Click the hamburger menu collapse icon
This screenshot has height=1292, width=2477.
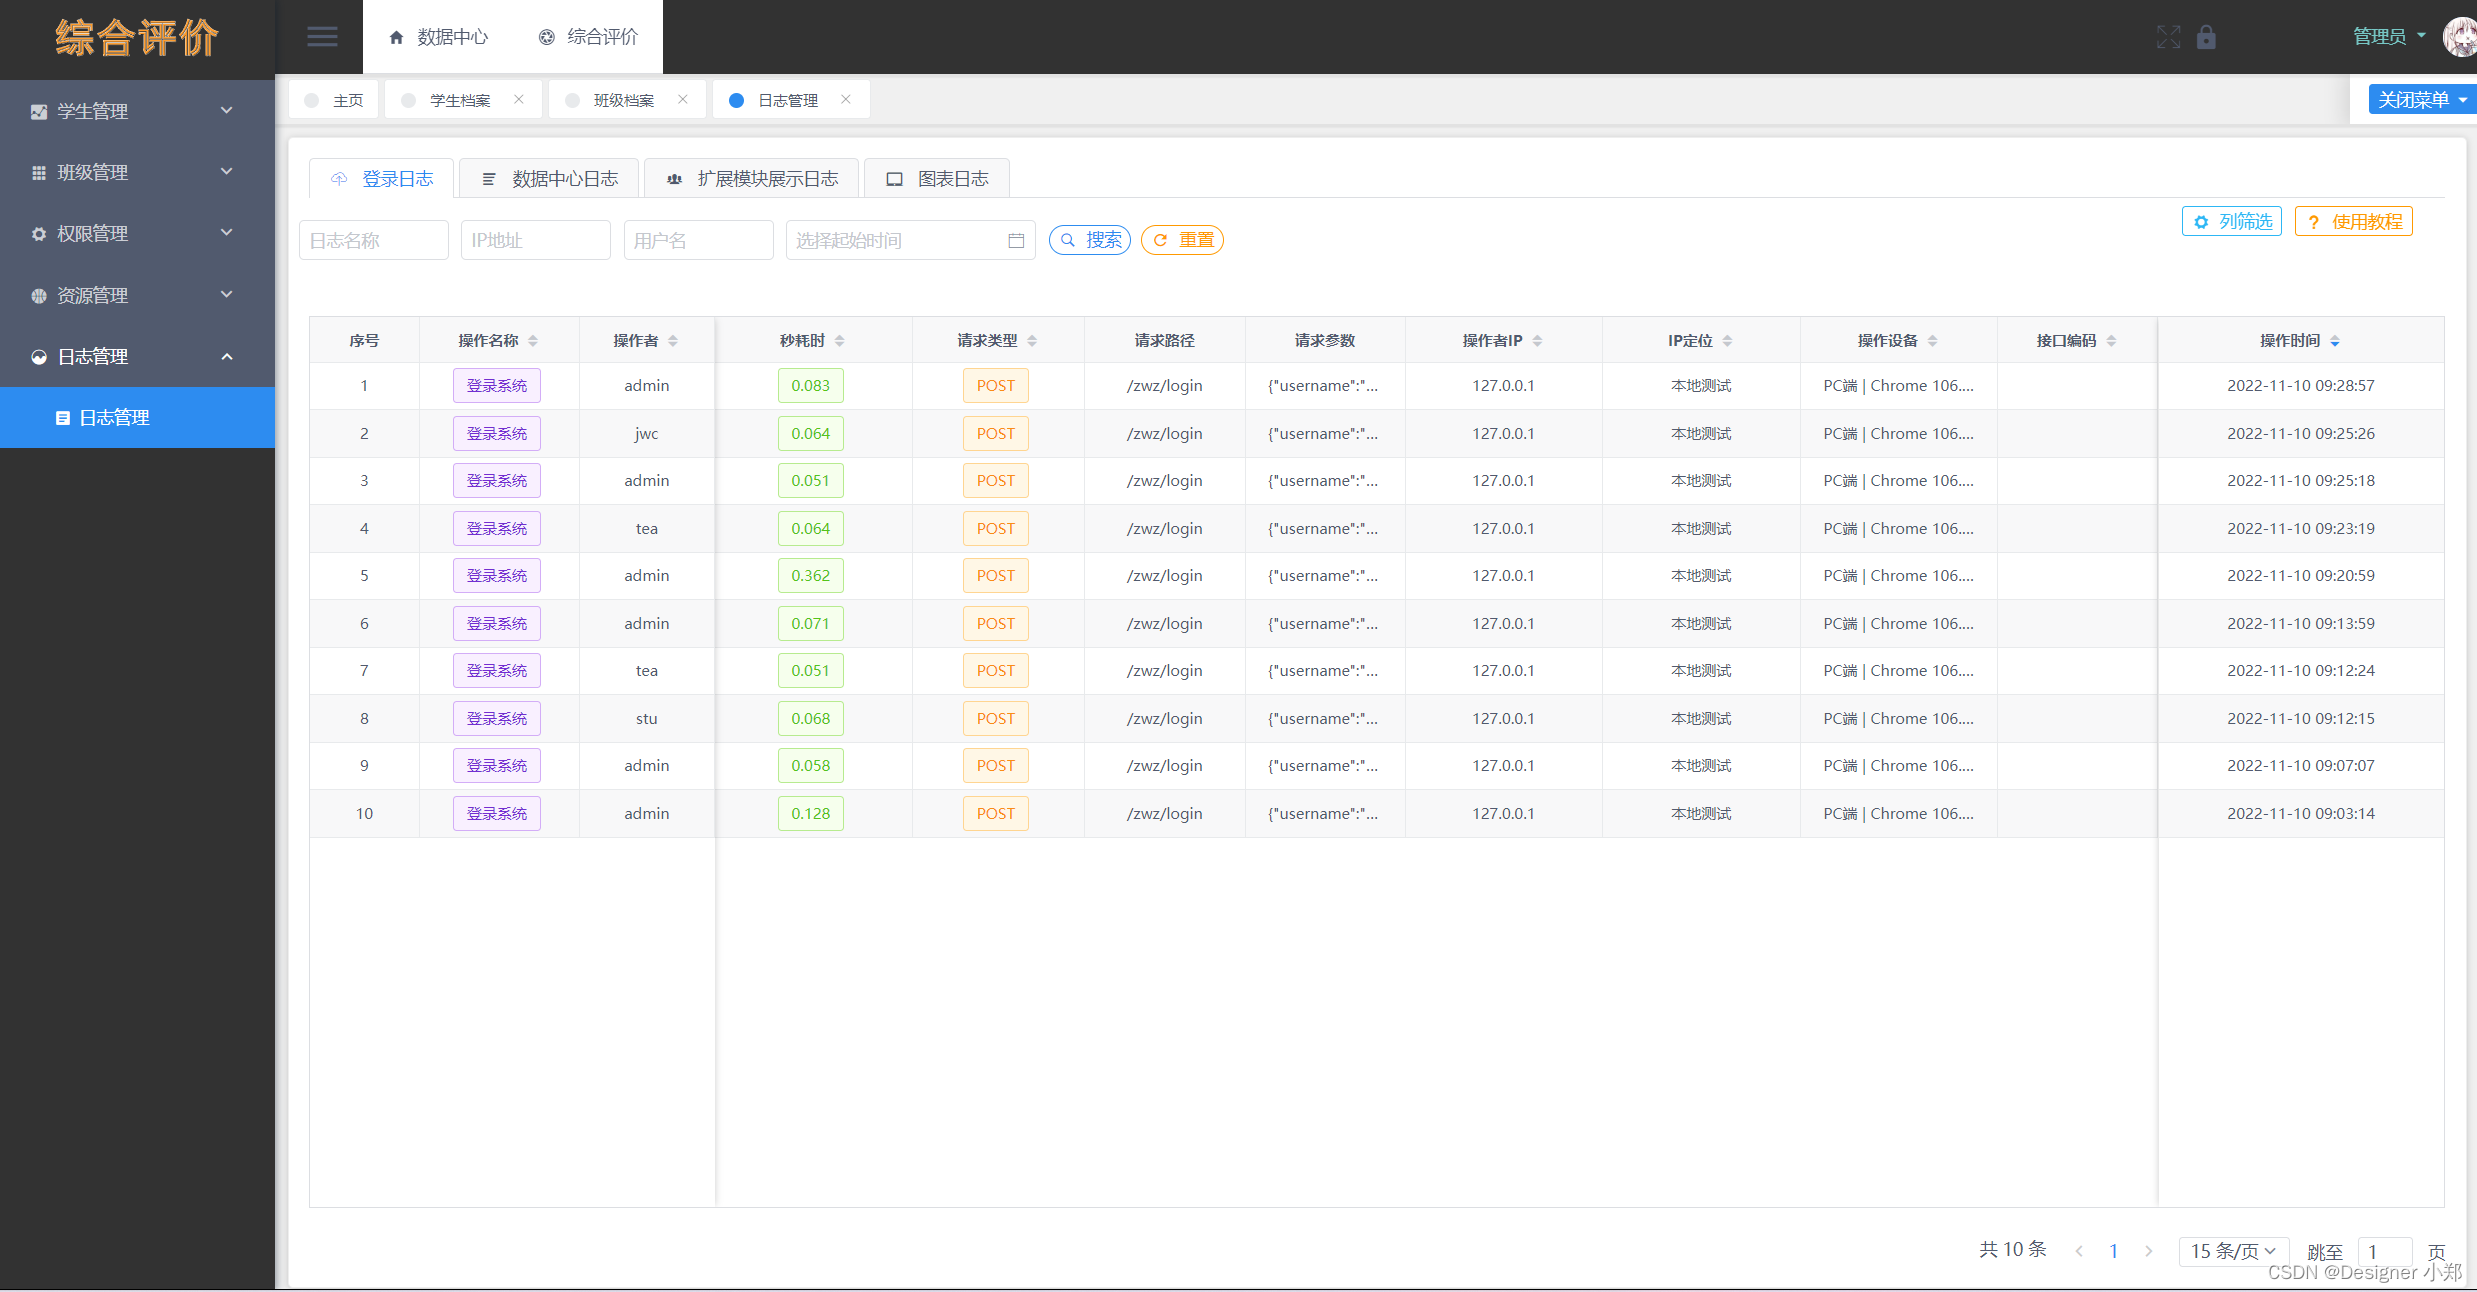pyautogui.click(x=321, y=37)
